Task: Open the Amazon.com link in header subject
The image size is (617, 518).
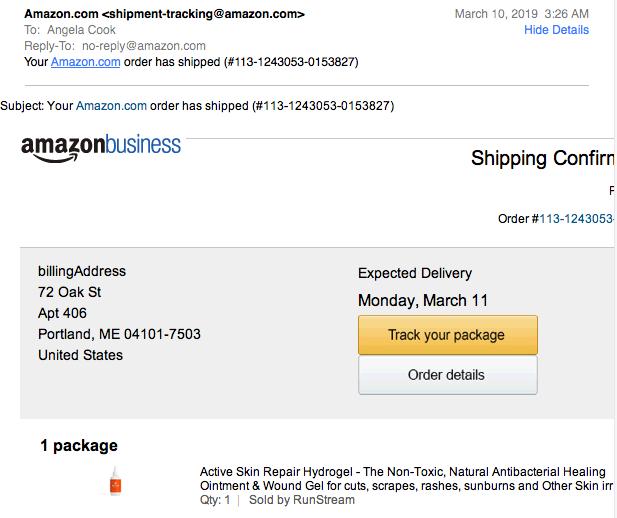Action: click(85, 62)
